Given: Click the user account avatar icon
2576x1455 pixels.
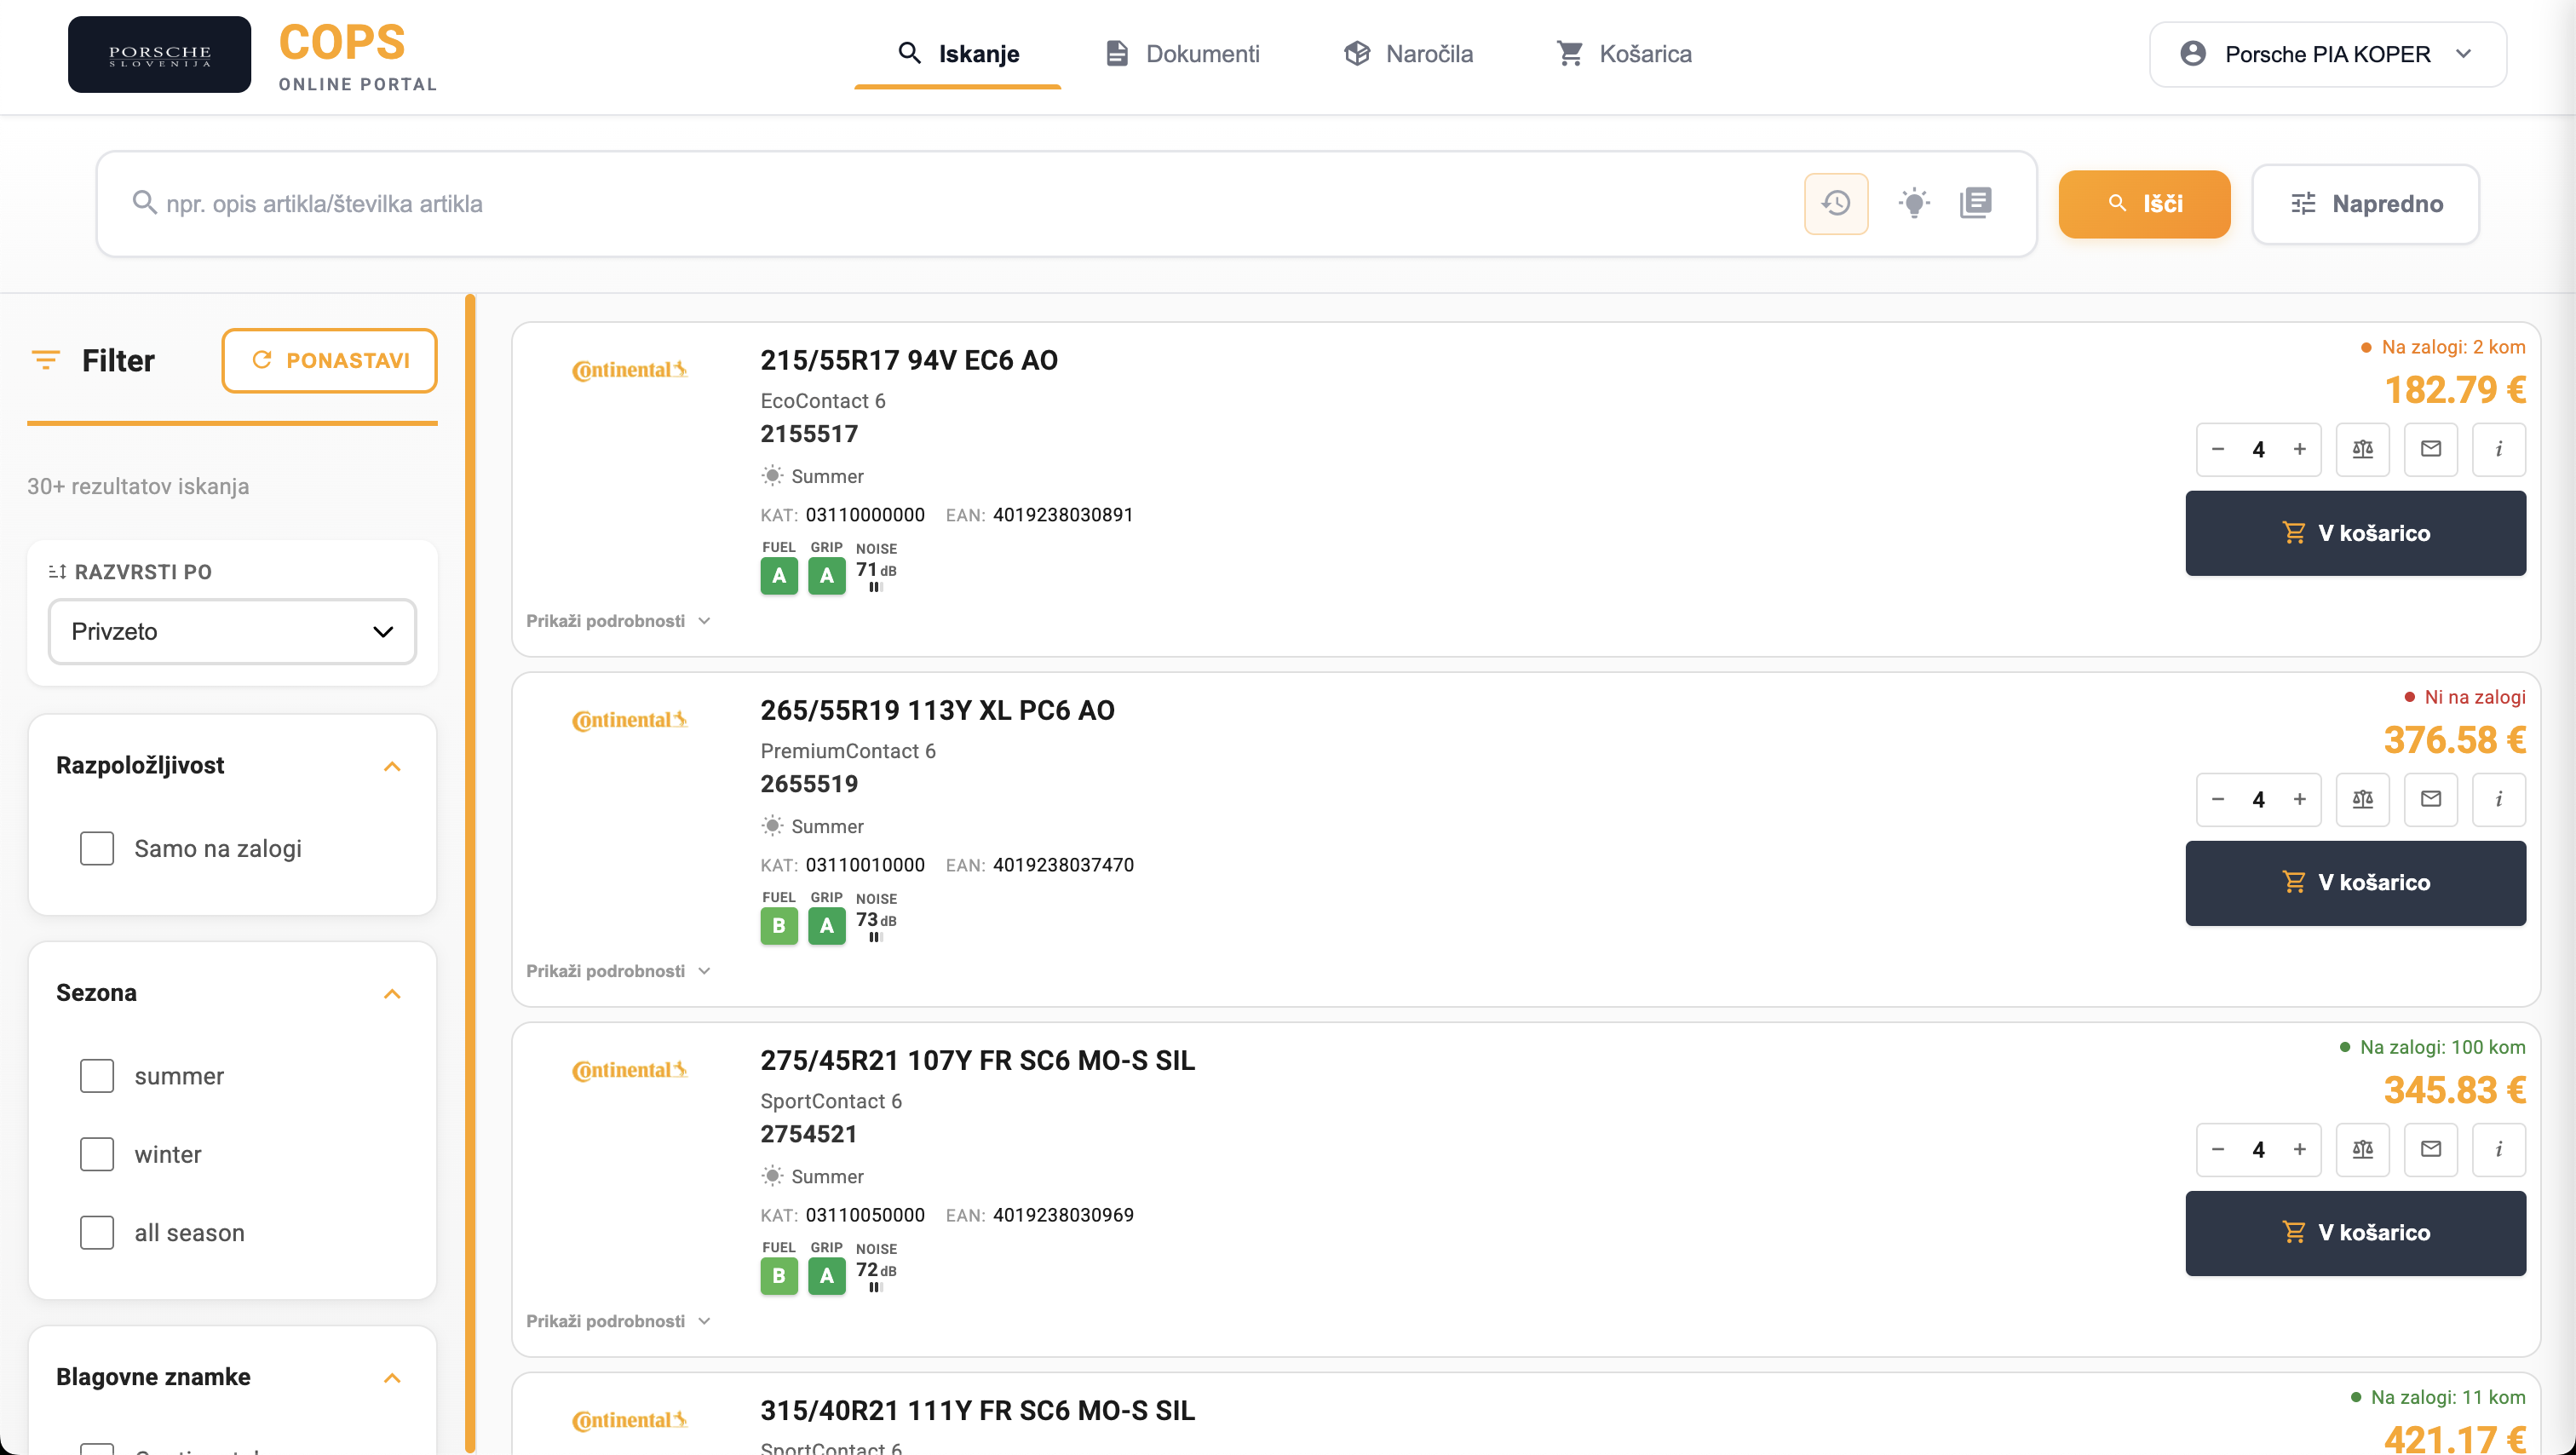Looking at the screenshot, I should pos(2192,54).
